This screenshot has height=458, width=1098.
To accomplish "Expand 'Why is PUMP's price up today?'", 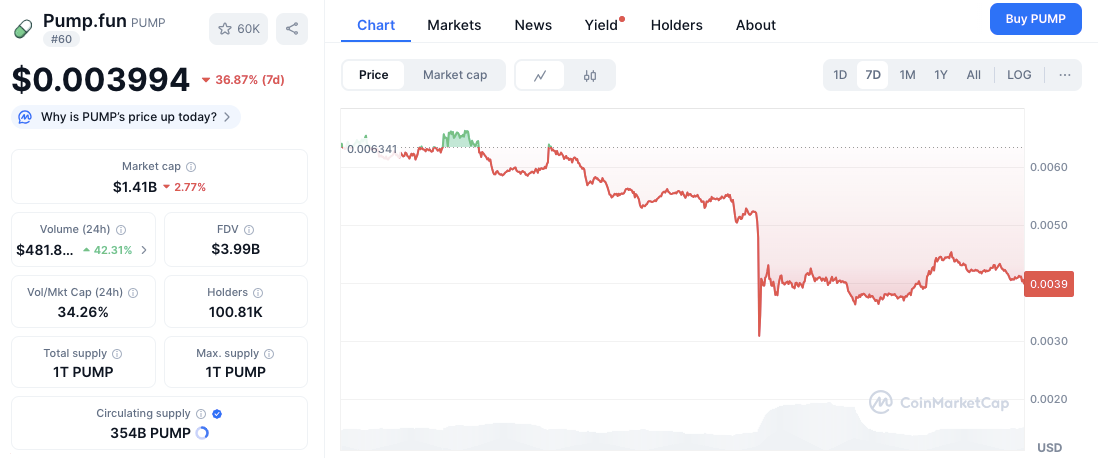I will pyautogui.click(x=127, y=117).
